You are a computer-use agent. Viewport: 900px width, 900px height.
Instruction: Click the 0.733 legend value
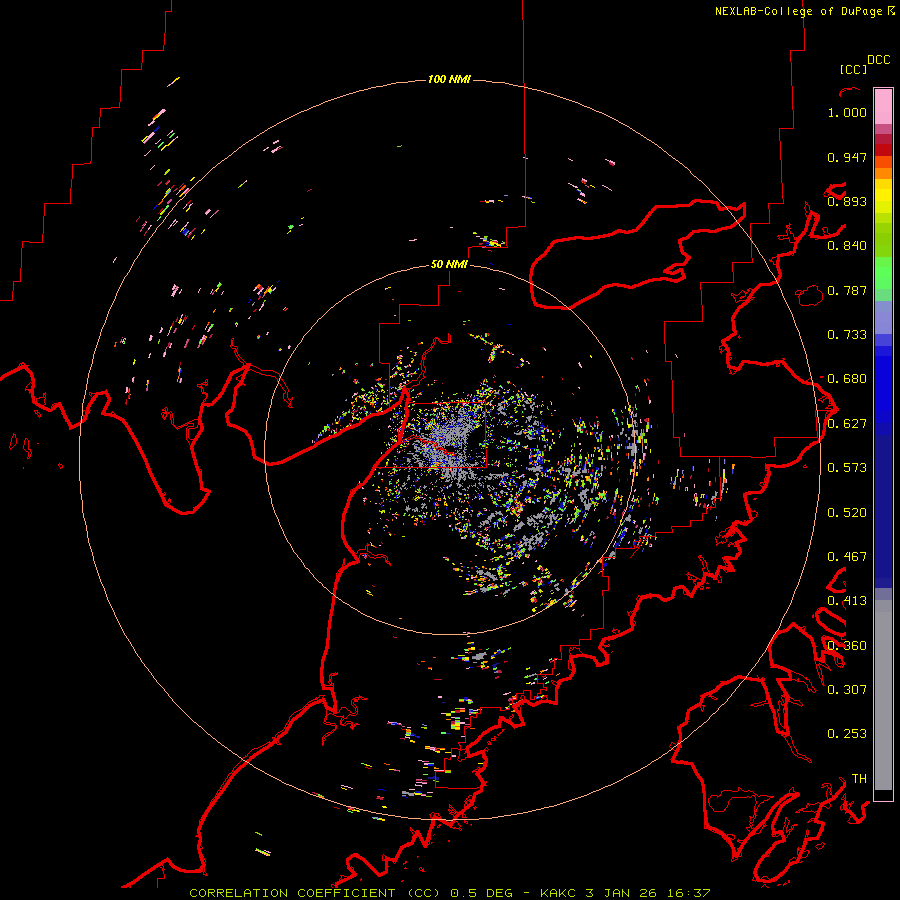[847, 335]
